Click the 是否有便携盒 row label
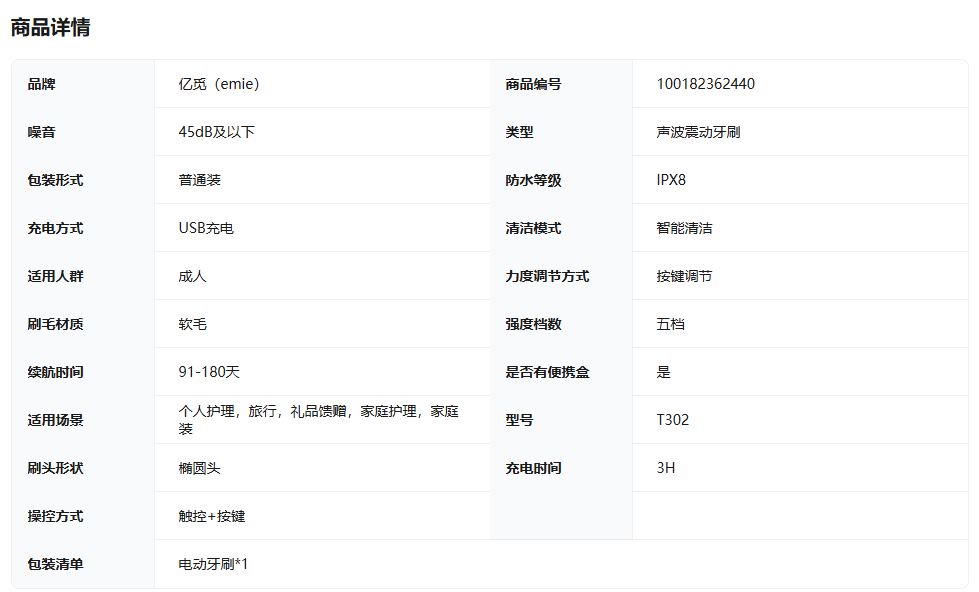 [x=547, y=372]
